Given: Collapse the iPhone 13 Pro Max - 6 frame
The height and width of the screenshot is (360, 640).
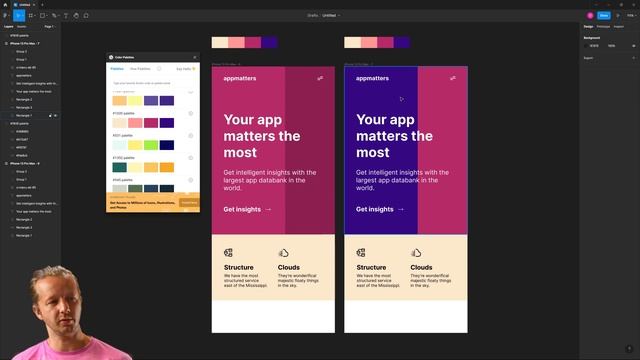Looking at the screenshot, I should [x=6, y=163].
